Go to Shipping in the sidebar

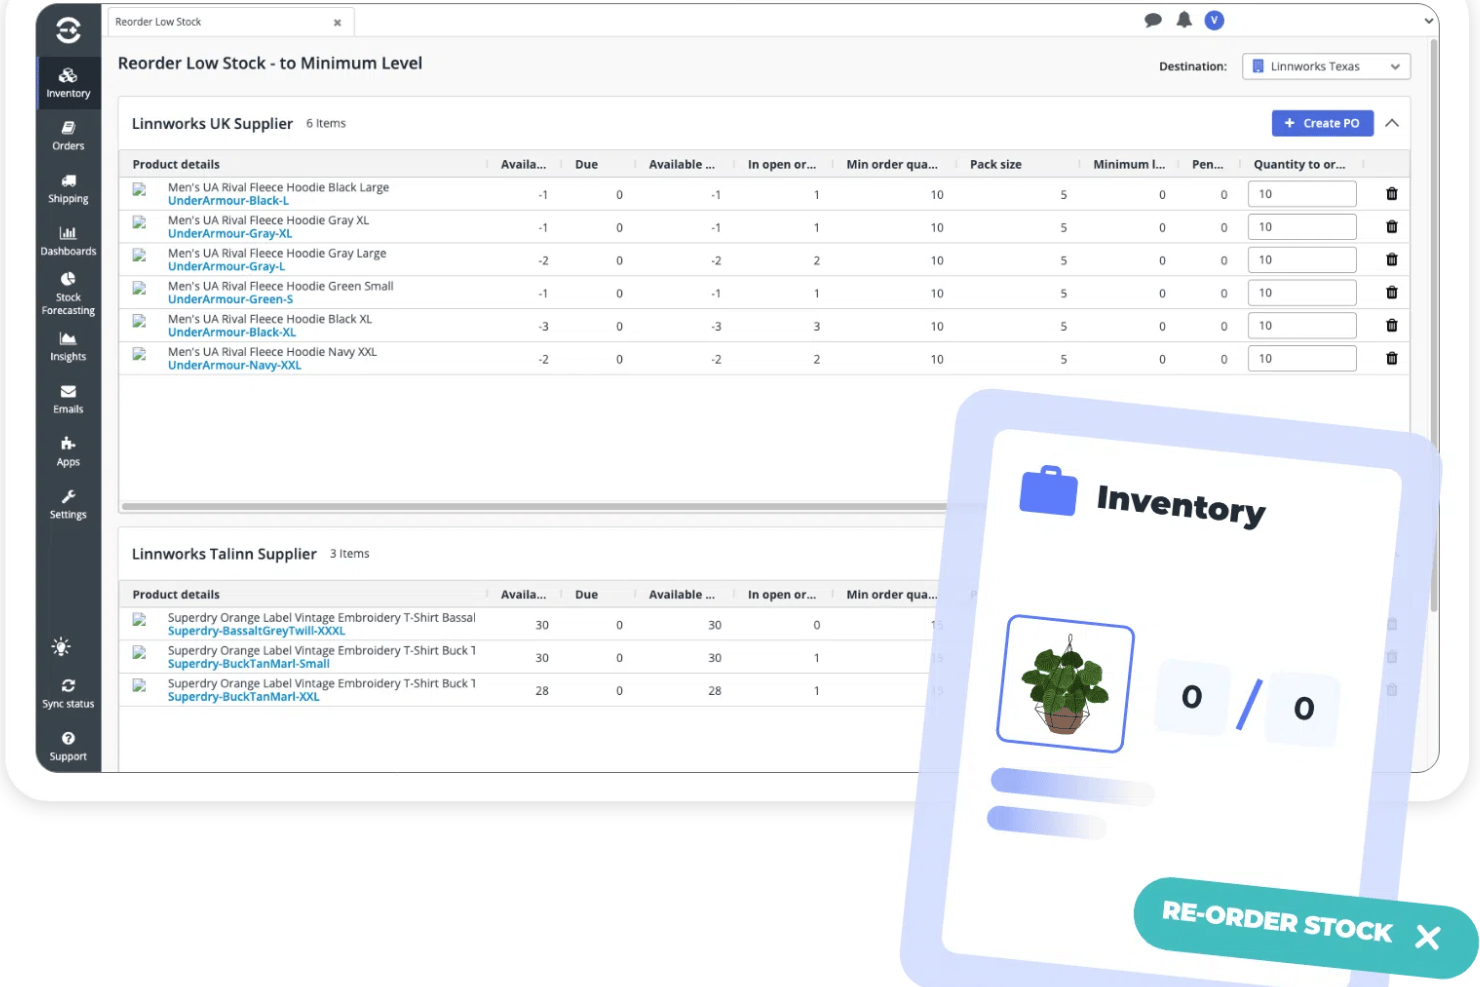point(68,189)
